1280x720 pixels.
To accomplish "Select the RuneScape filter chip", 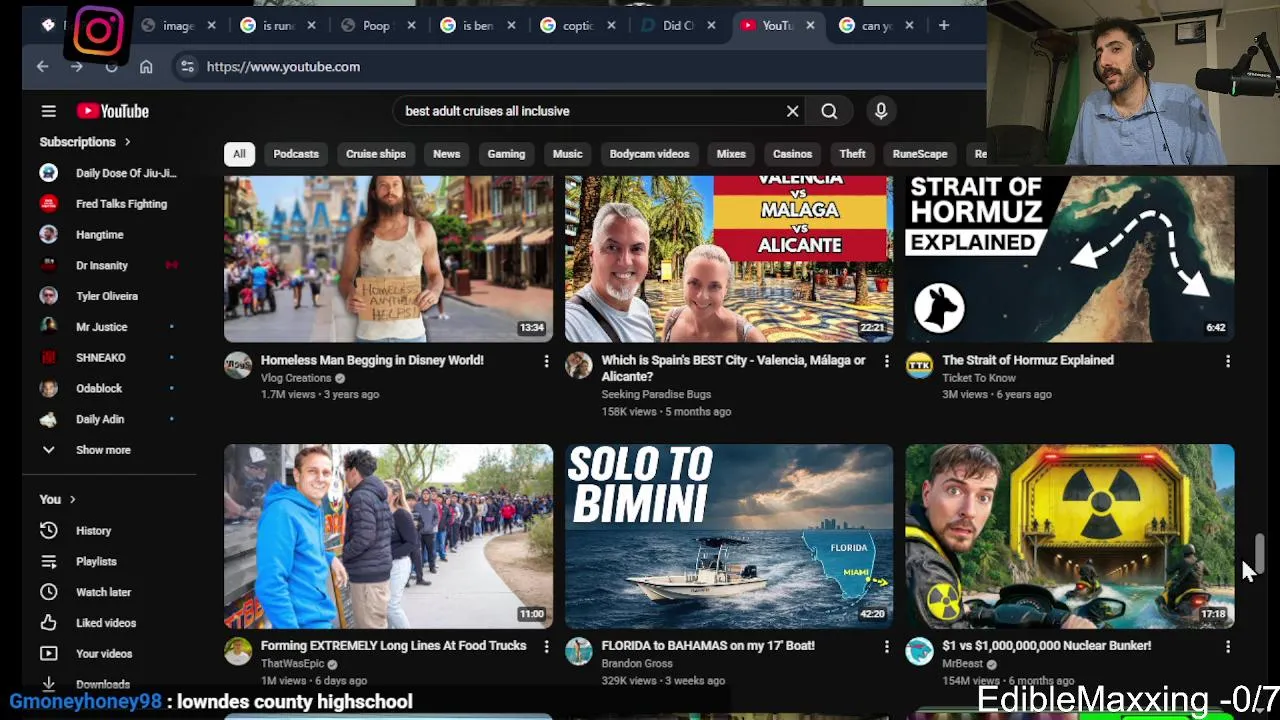I will 920,154.
